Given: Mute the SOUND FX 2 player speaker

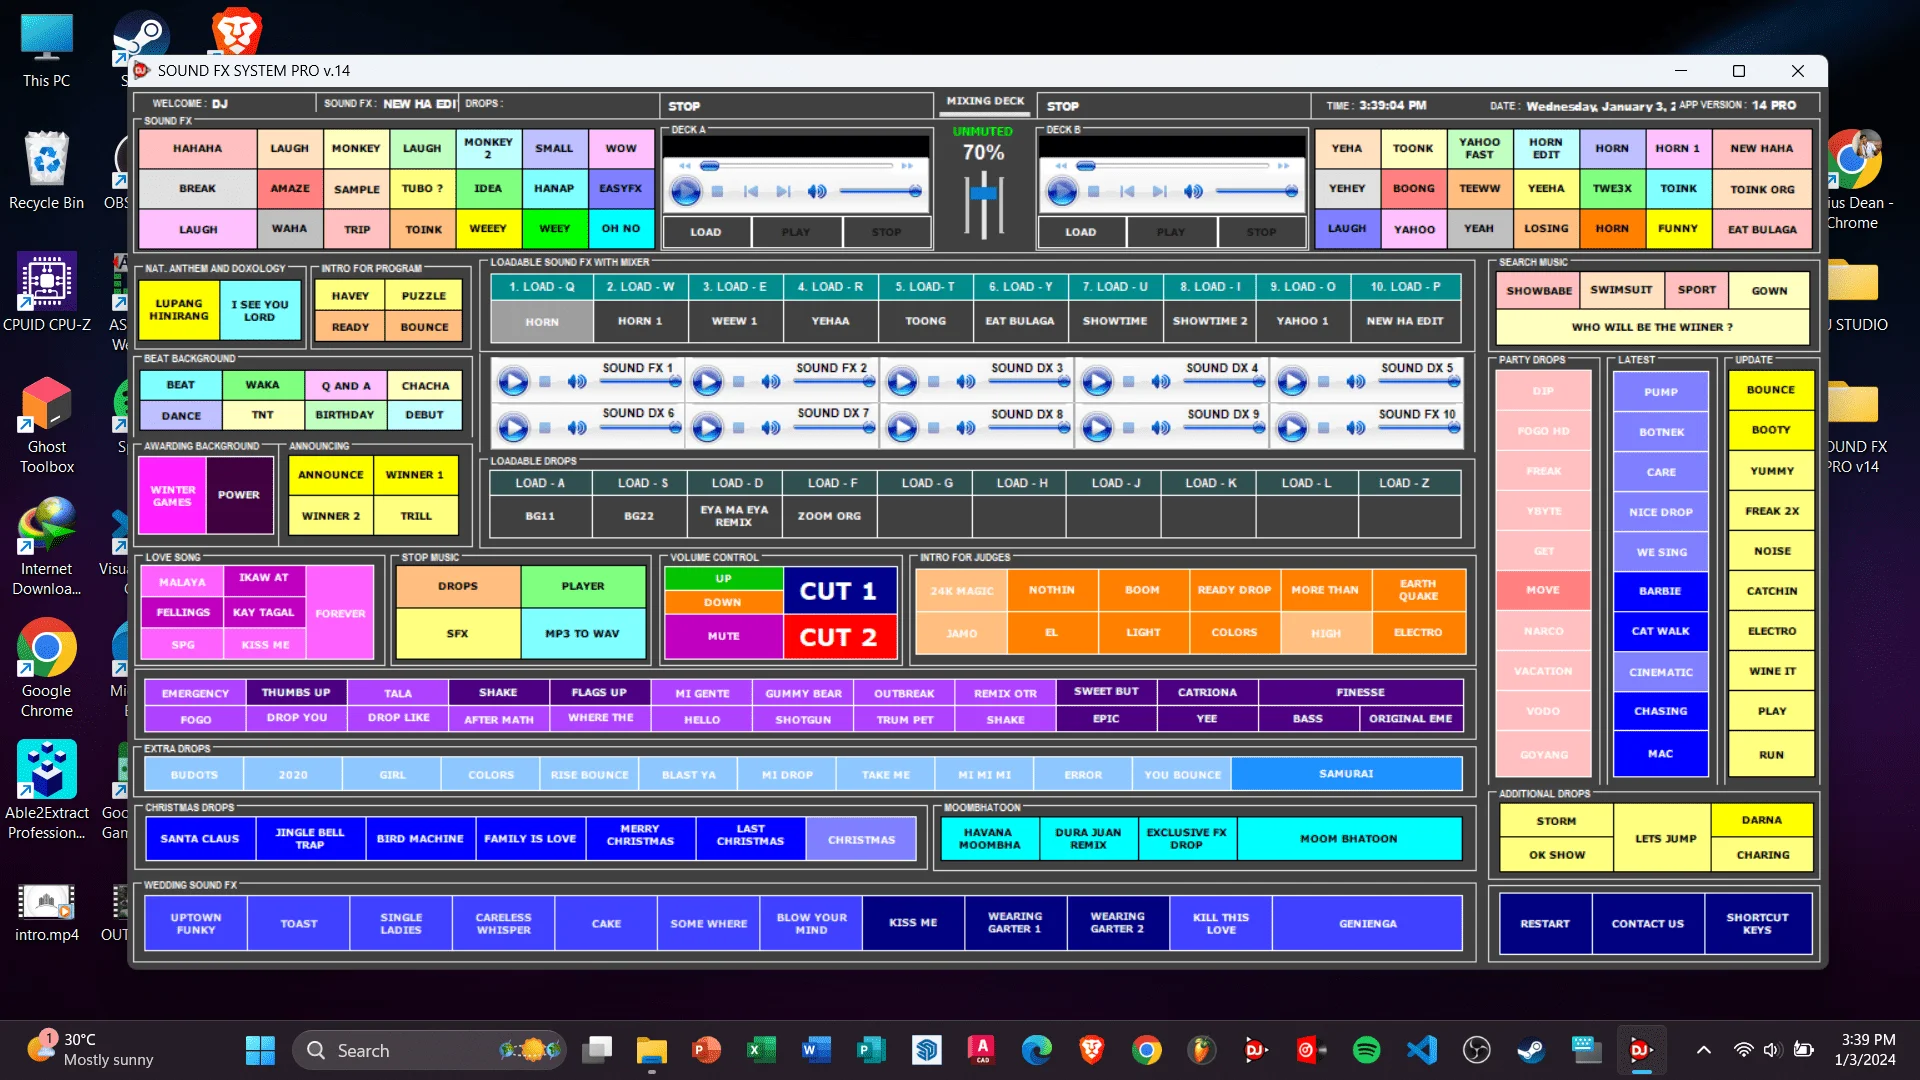Looking at the screenshot, I should (x=771, y=382).
